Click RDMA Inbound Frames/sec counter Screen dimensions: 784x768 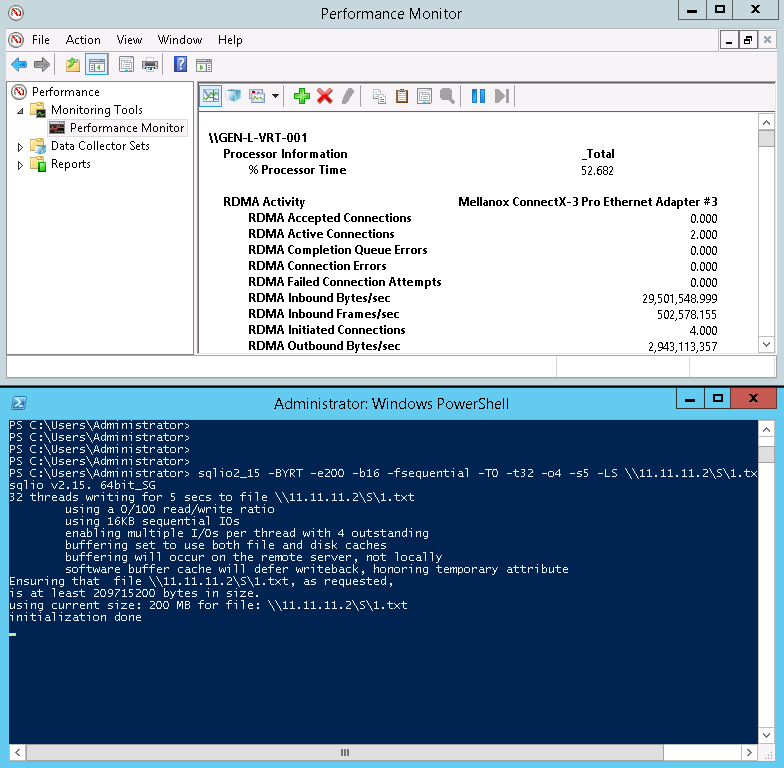pyautogui.click(x=324, y=314)
